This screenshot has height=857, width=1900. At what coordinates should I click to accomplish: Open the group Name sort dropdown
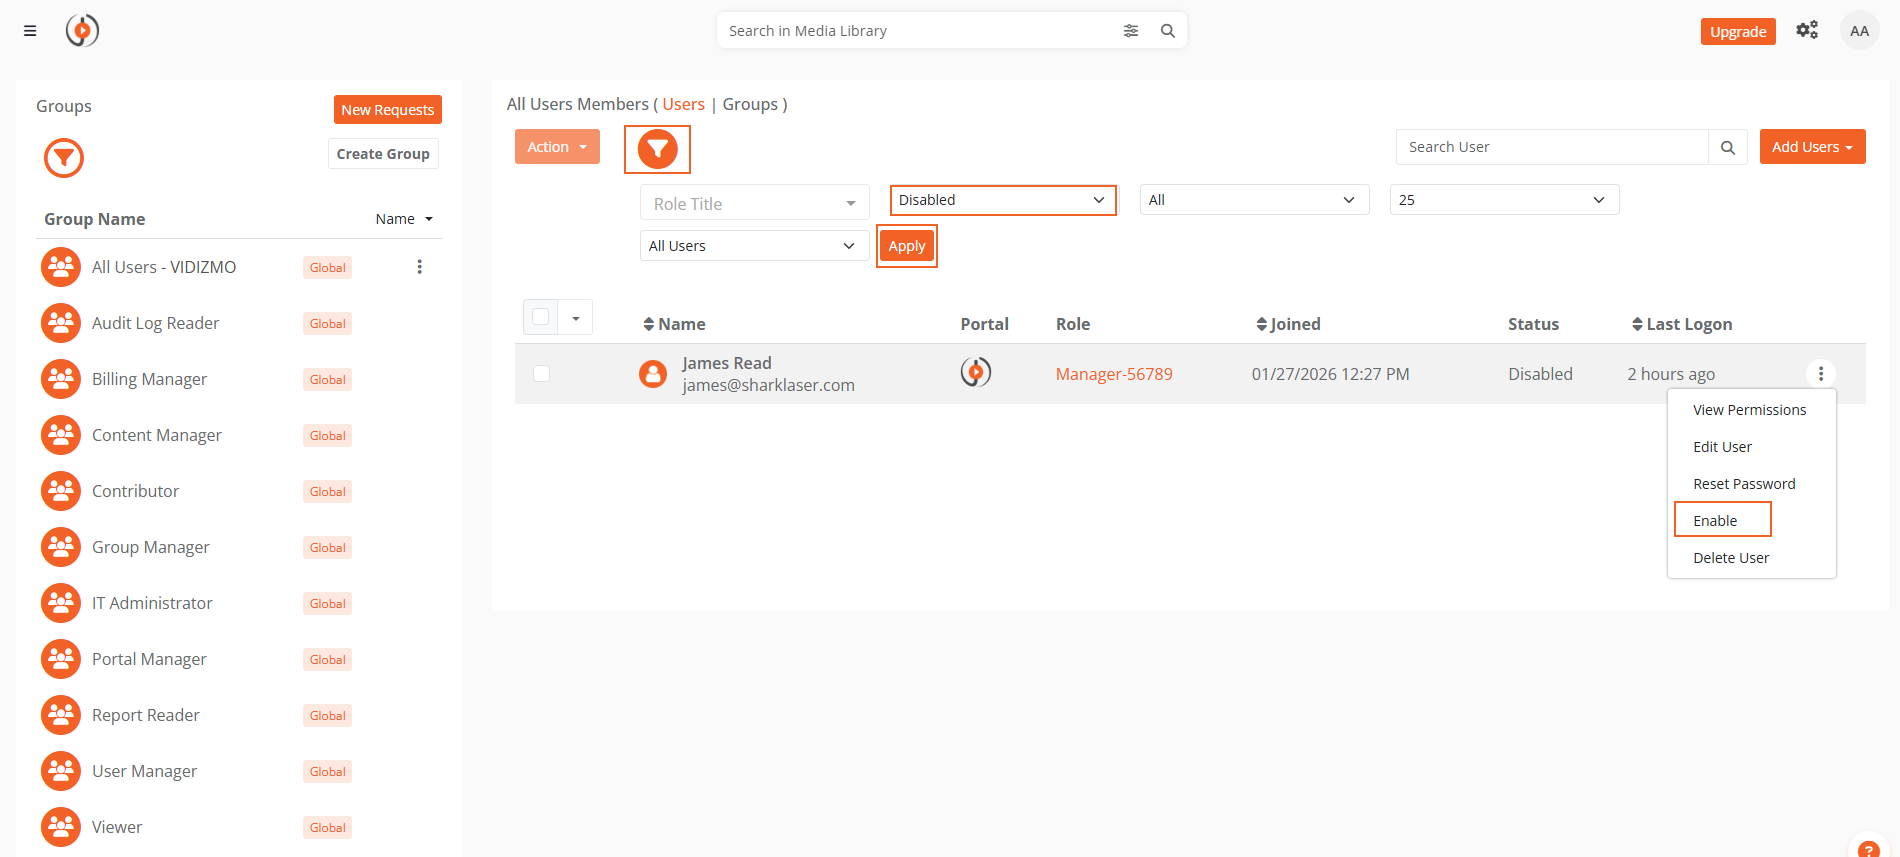[x=404, y=219]
